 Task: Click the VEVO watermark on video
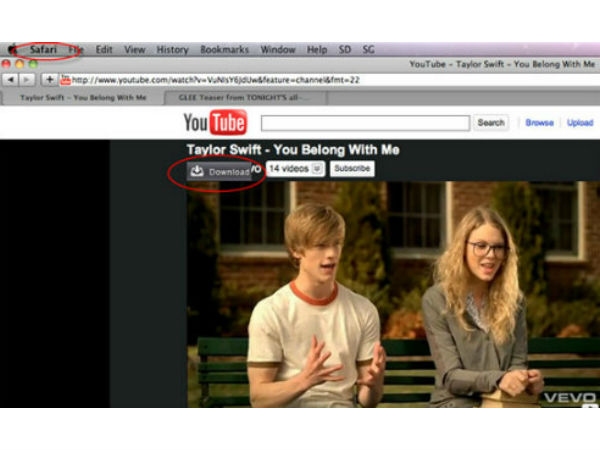coord(569,398)
